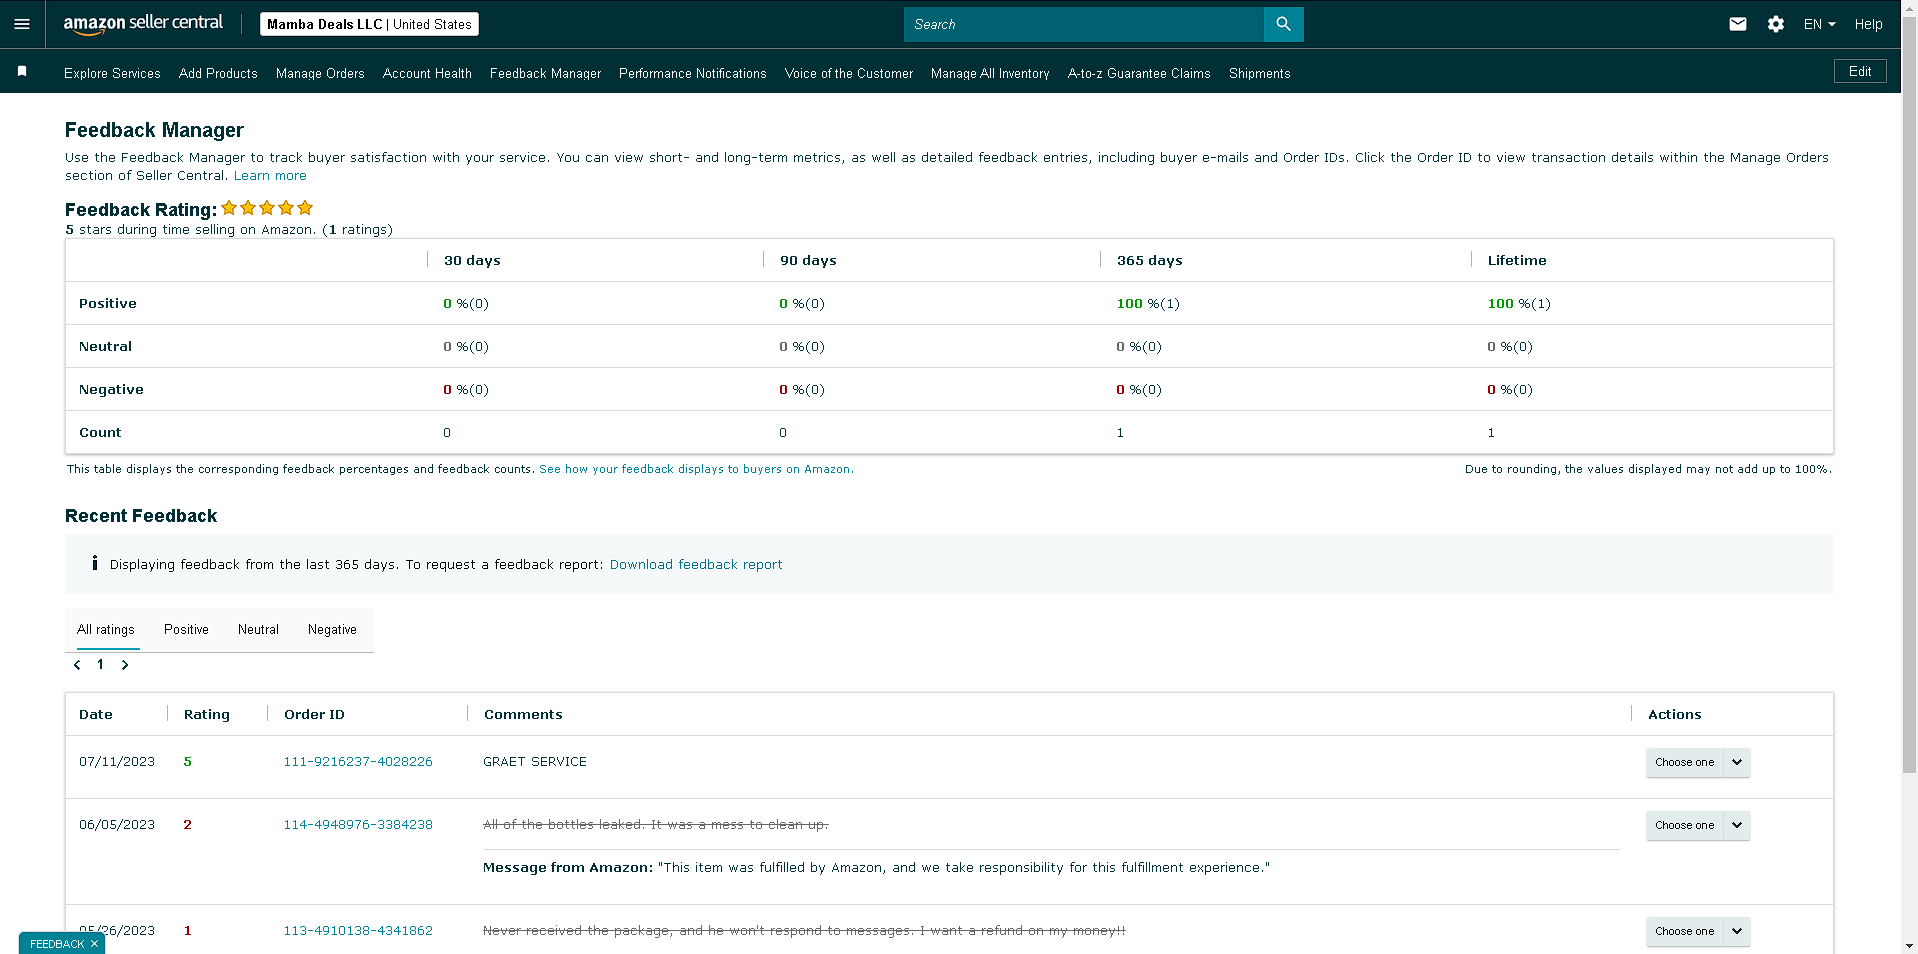
Task: Open order 114-4948976-3384238
Action: [x=358, y=824]
